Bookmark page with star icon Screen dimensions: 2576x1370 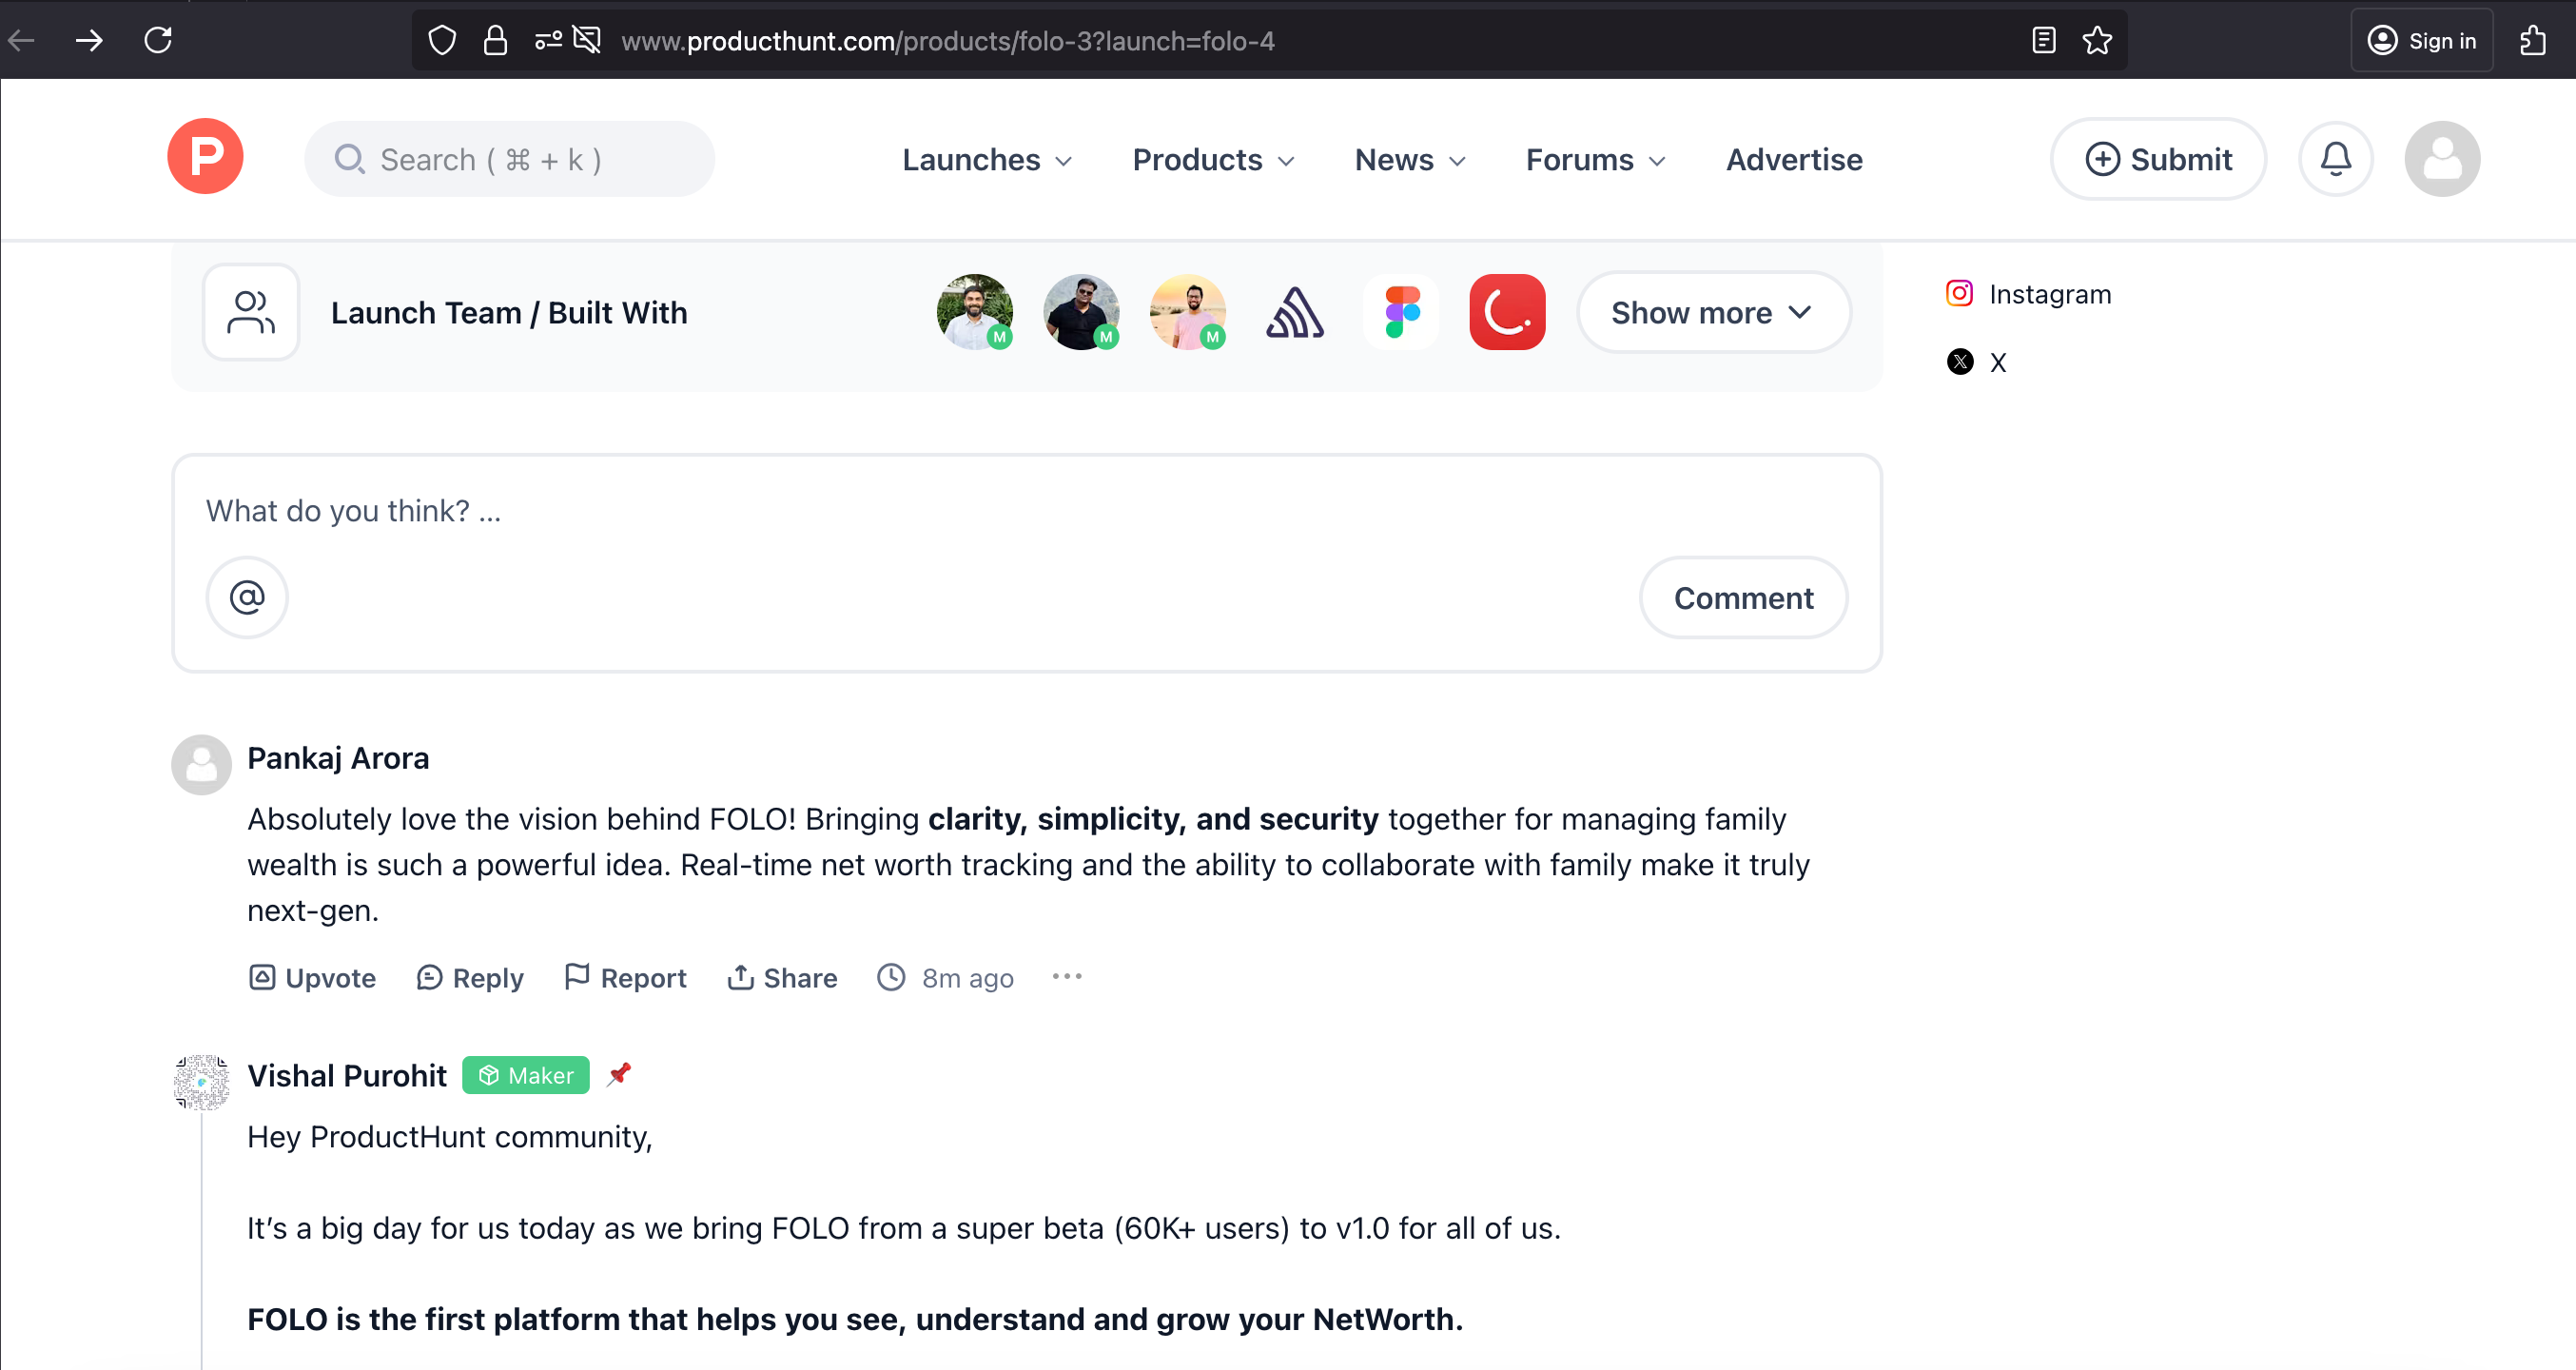[x=2097, y=41]
